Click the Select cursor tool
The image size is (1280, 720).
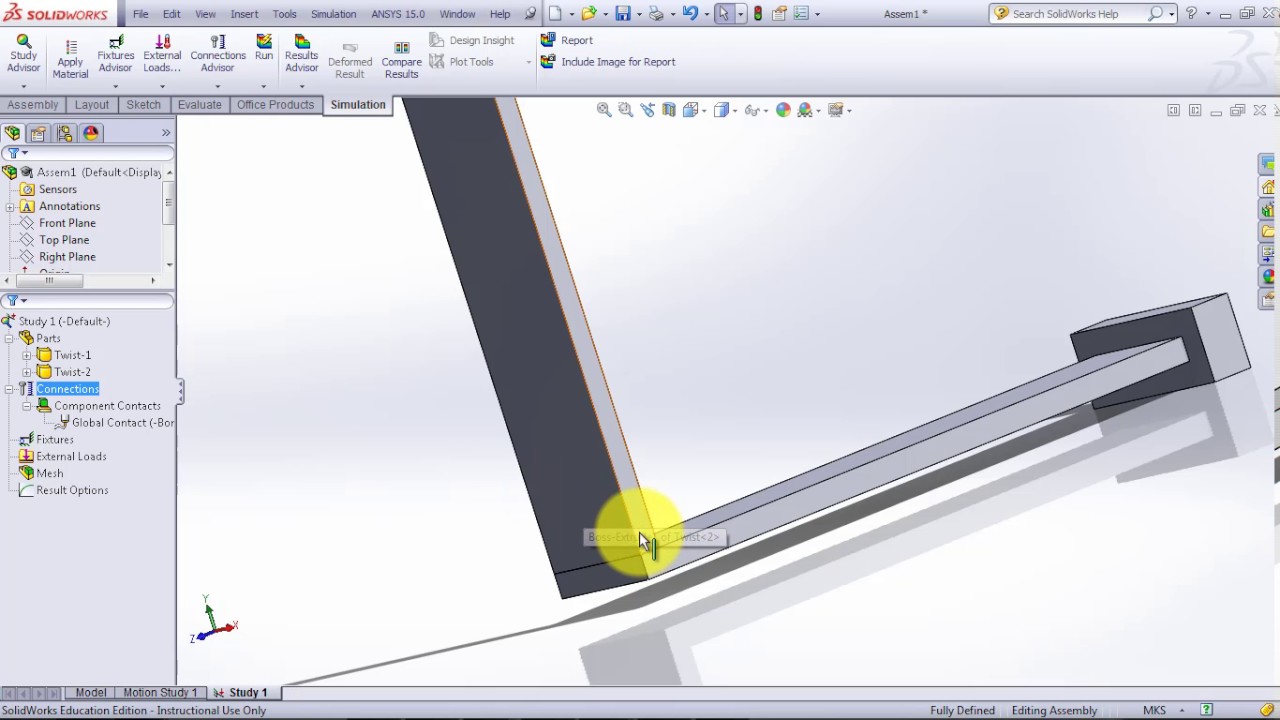pyautogui.click(x=723, y=13)
